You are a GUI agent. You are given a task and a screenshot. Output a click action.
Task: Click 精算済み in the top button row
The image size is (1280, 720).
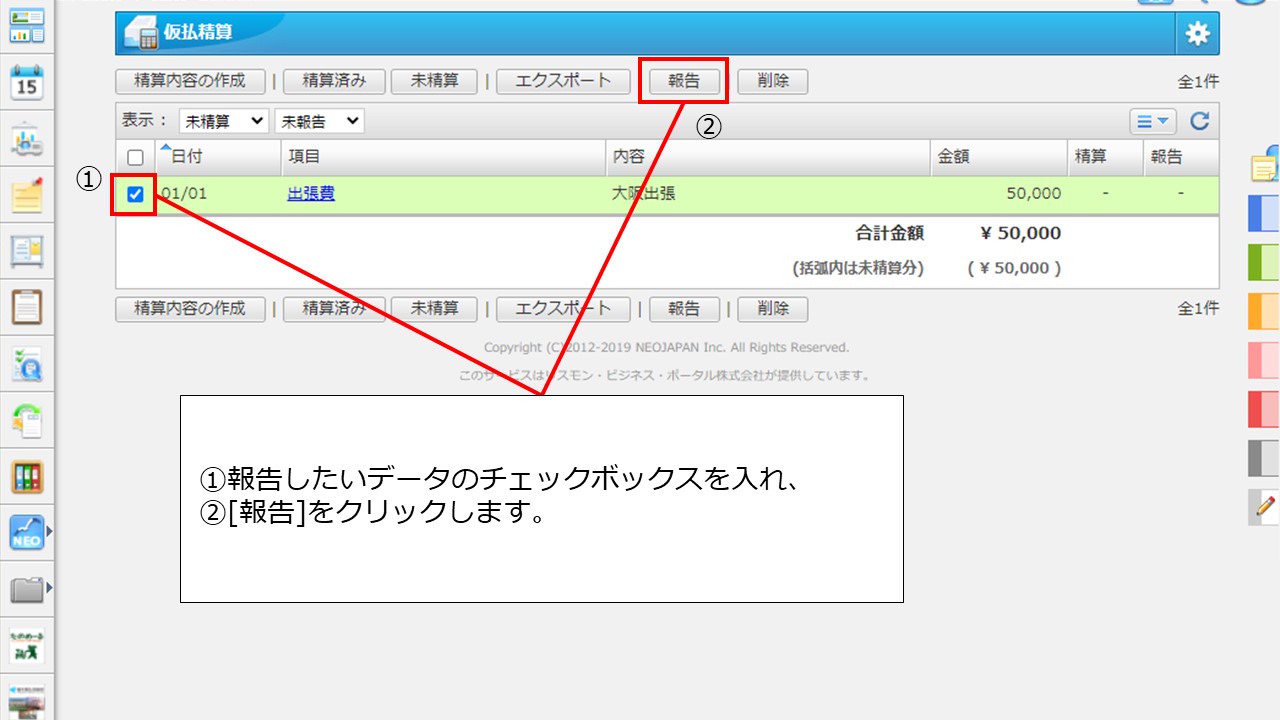(x=334, y=81)
